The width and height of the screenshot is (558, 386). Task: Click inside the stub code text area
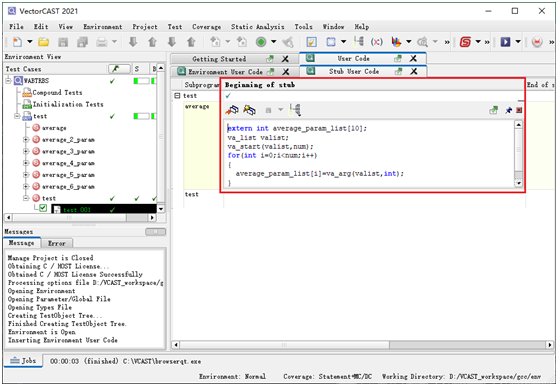point(369,153)
